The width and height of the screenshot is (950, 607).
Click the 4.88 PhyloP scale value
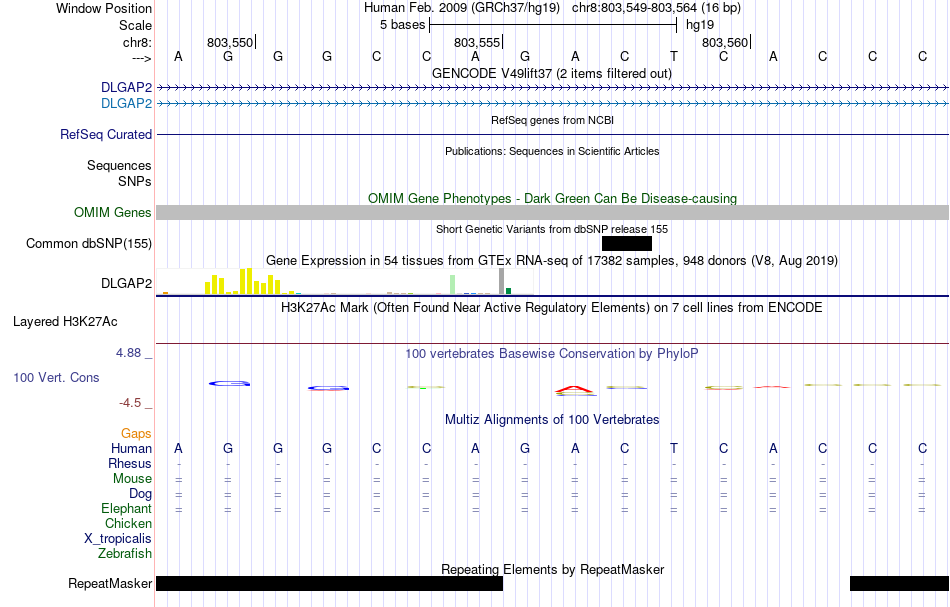coord(128,353)
